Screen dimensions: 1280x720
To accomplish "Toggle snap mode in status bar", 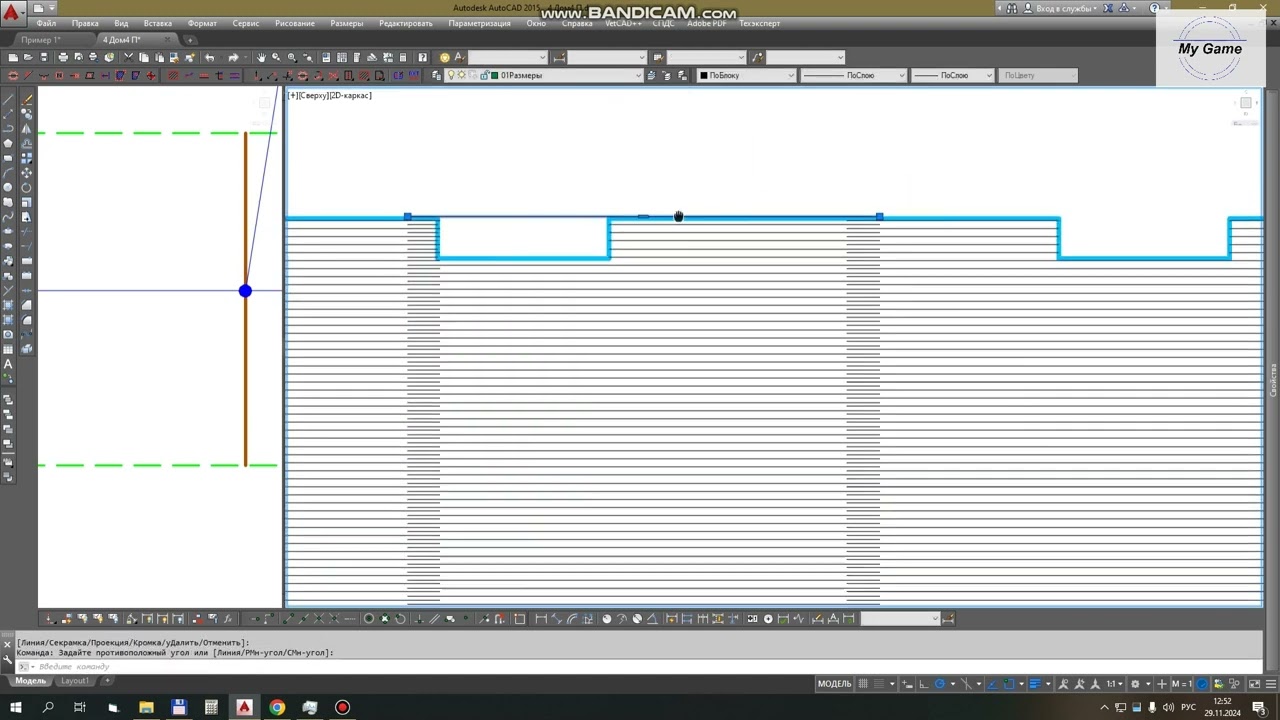I will coord(879,684).
